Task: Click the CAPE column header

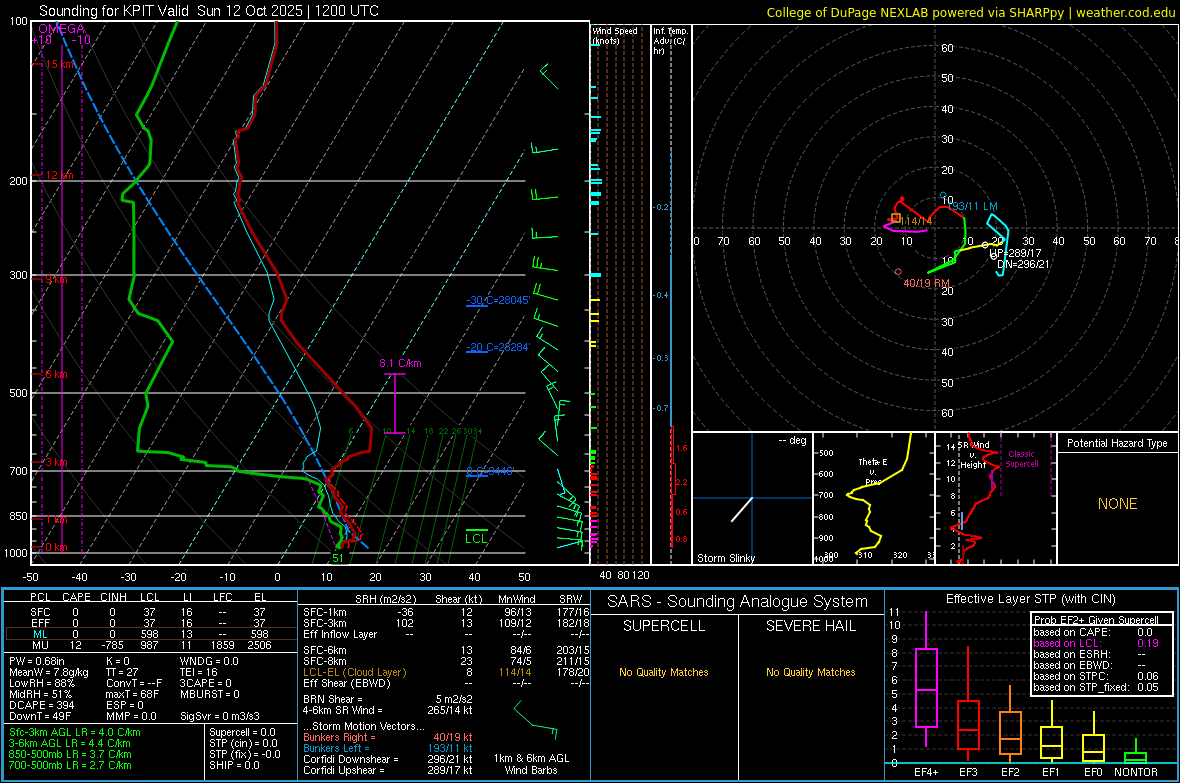Action: pos(76,597)
